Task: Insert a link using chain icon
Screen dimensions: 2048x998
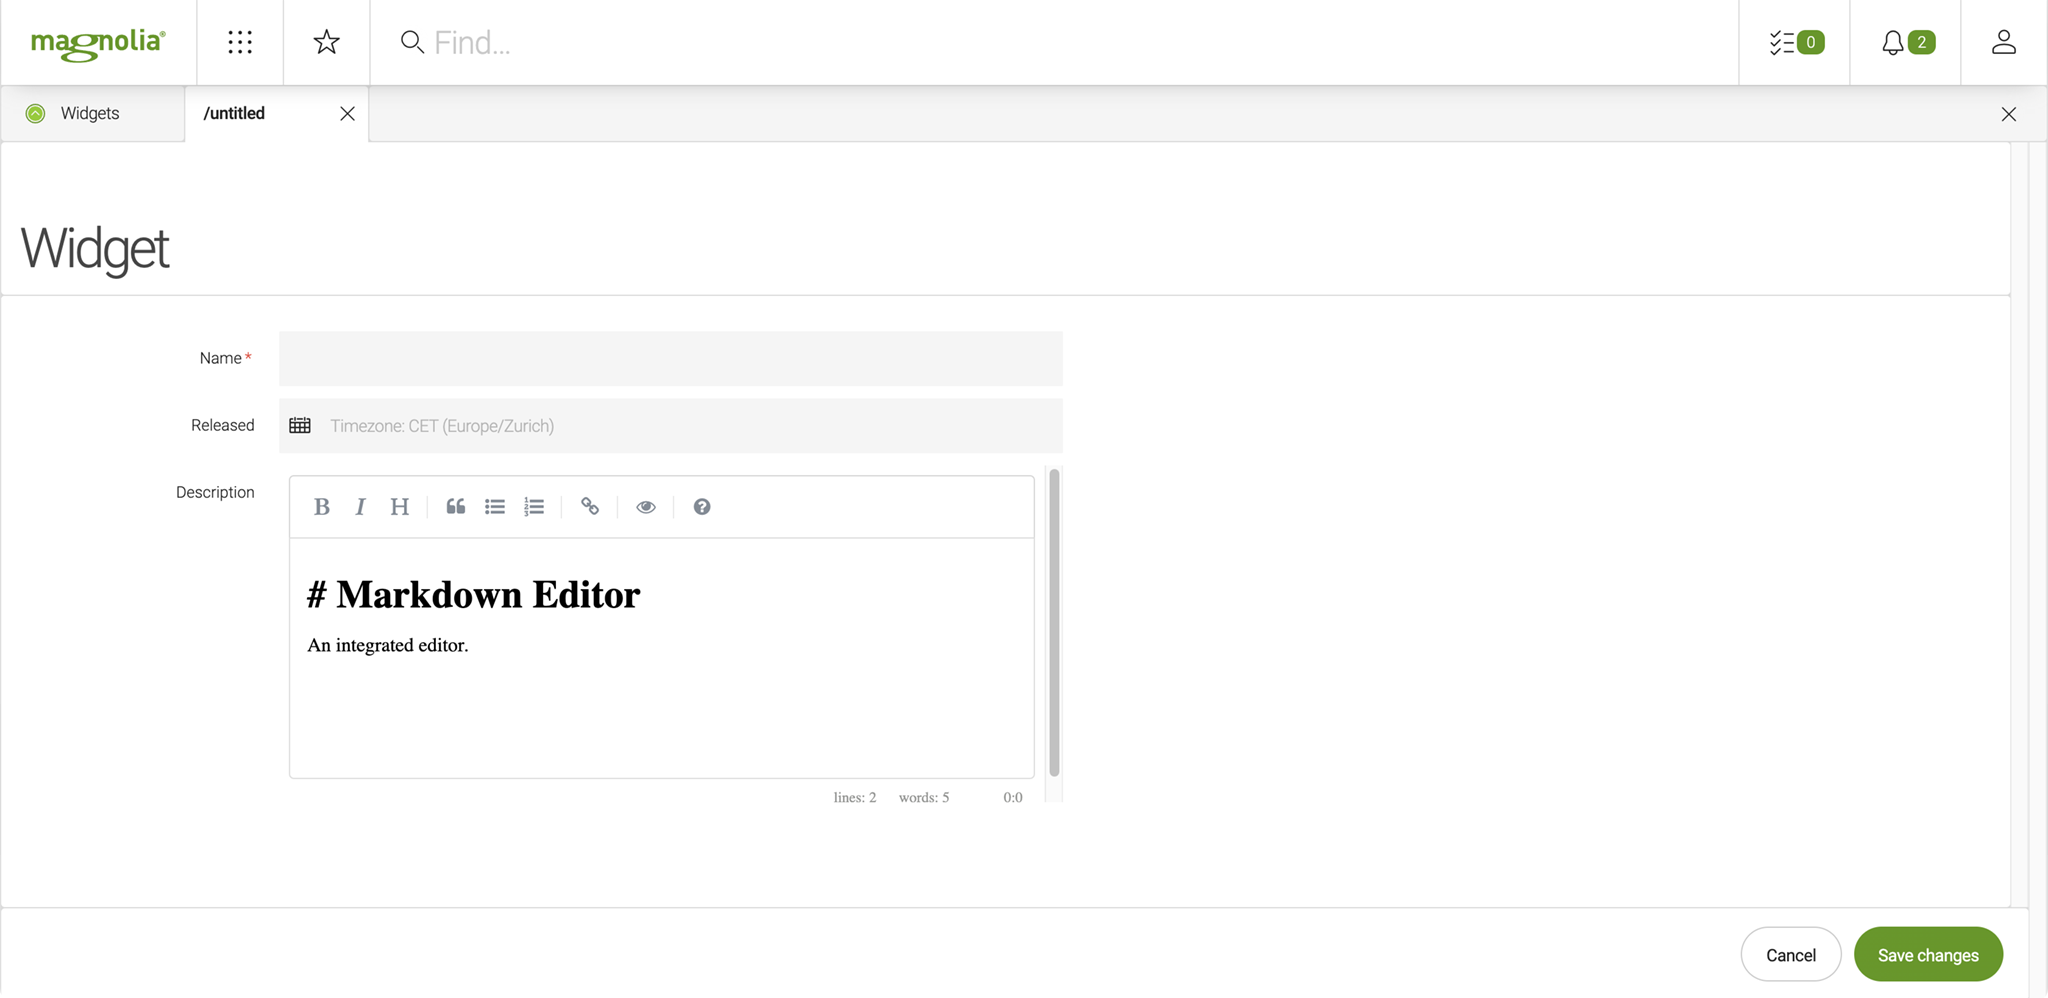Action: point(590,507)
